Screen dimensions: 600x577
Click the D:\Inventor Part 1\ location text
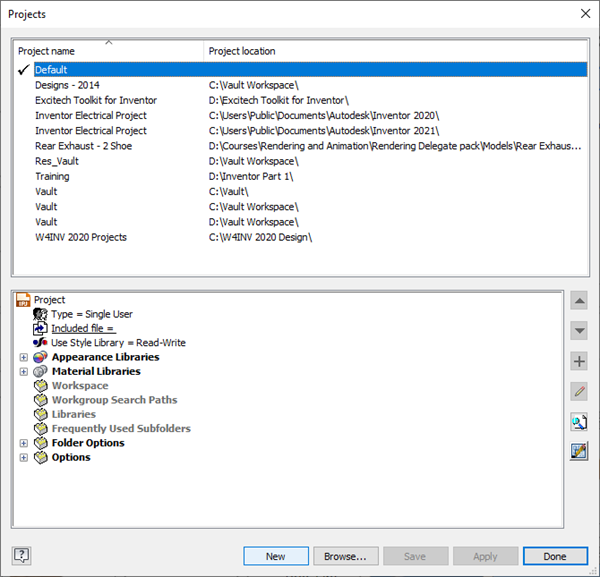[251, 176]
